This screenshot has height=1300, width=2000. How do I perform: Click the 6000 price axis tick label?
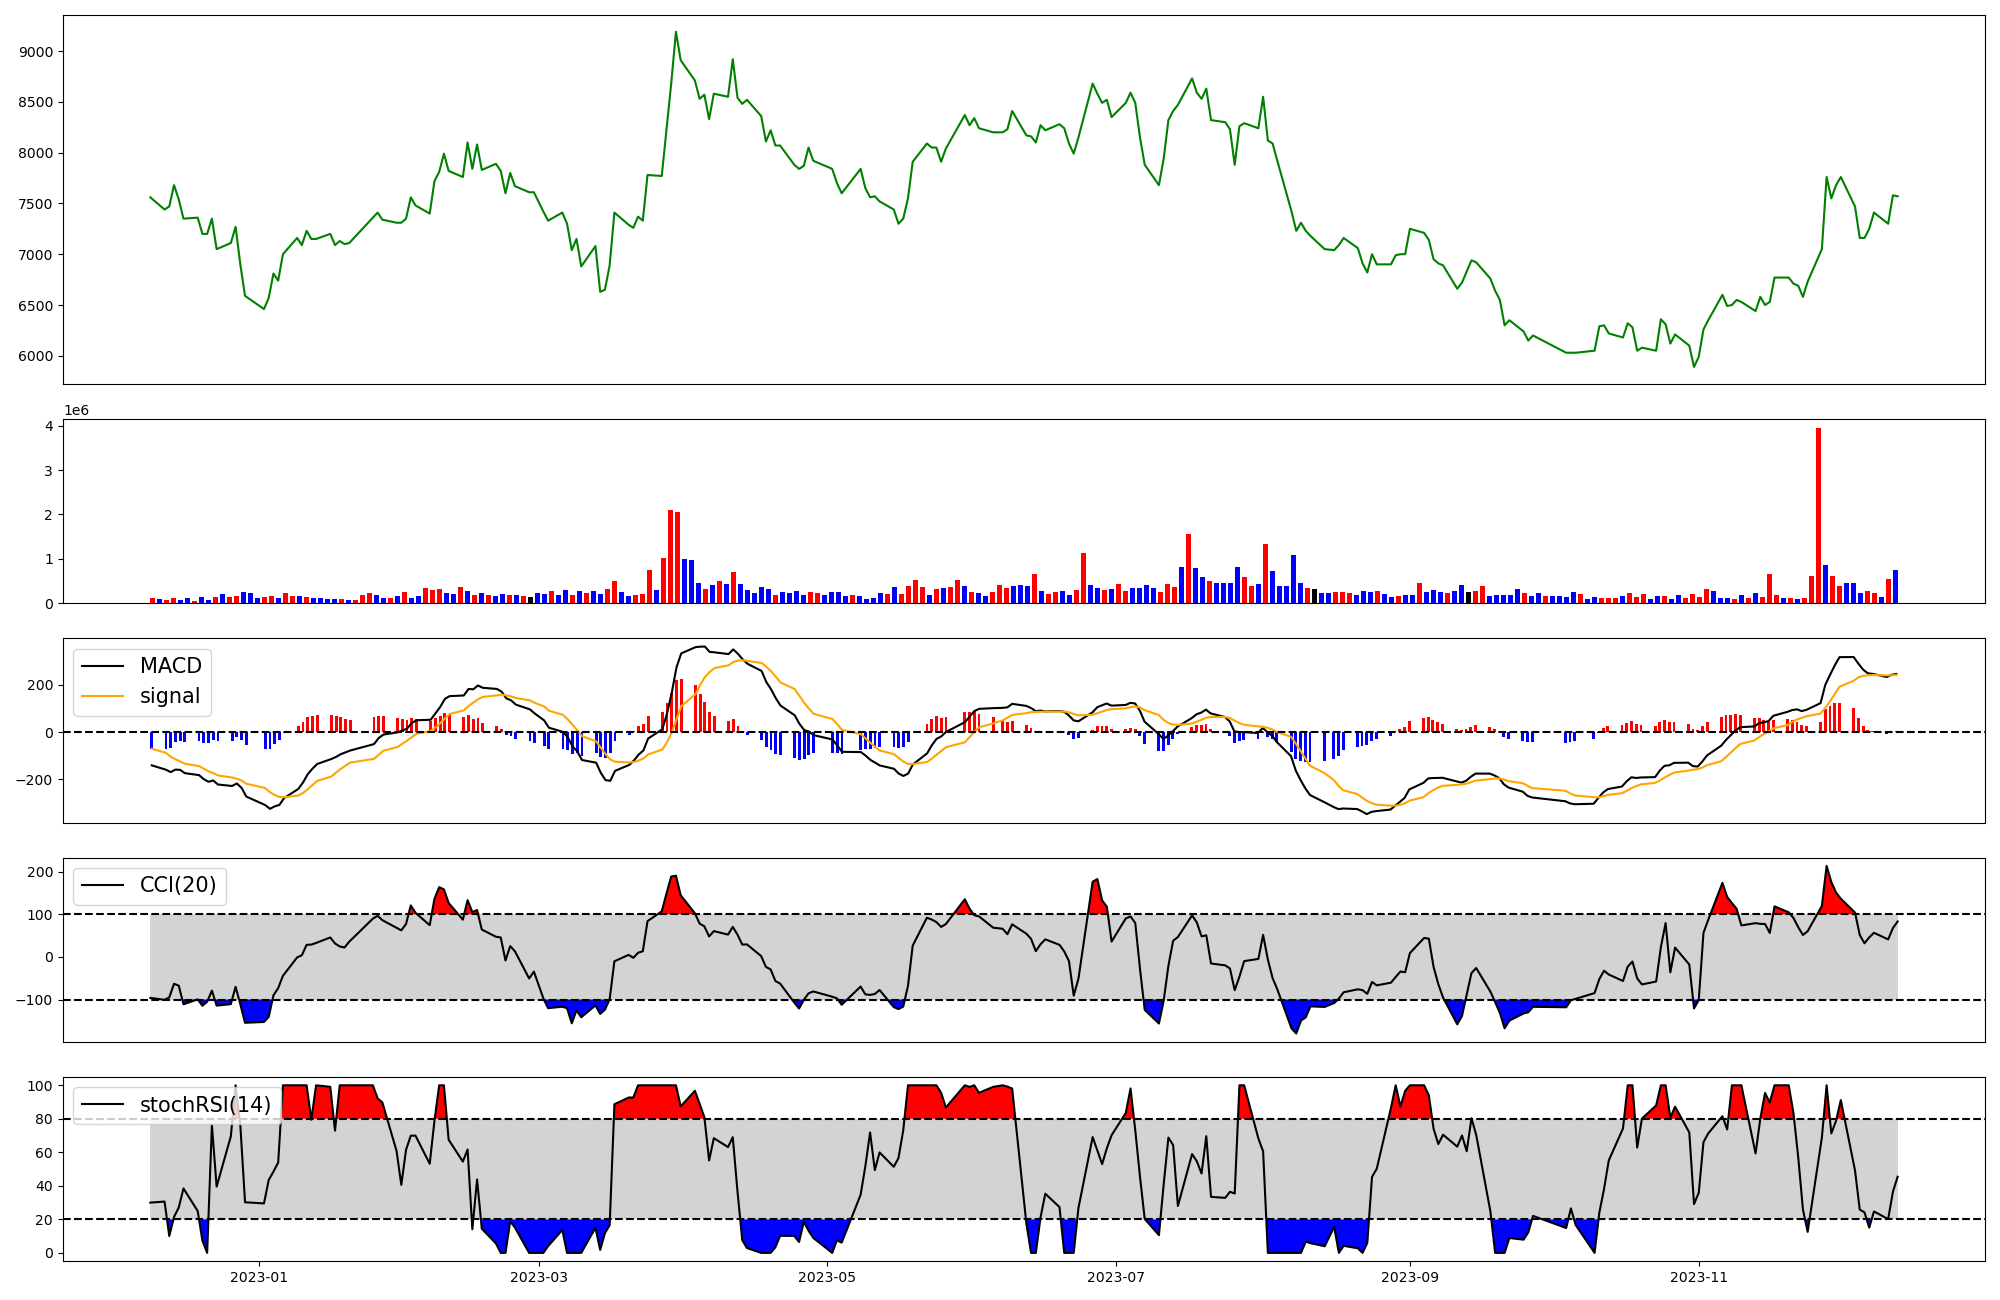coord(36,357)
